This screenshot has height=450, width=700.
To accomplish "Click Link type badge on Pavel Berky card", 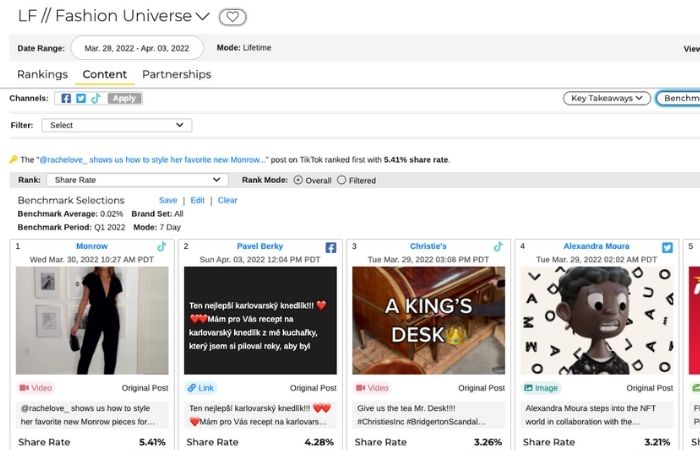I will (x=200, y=388).
